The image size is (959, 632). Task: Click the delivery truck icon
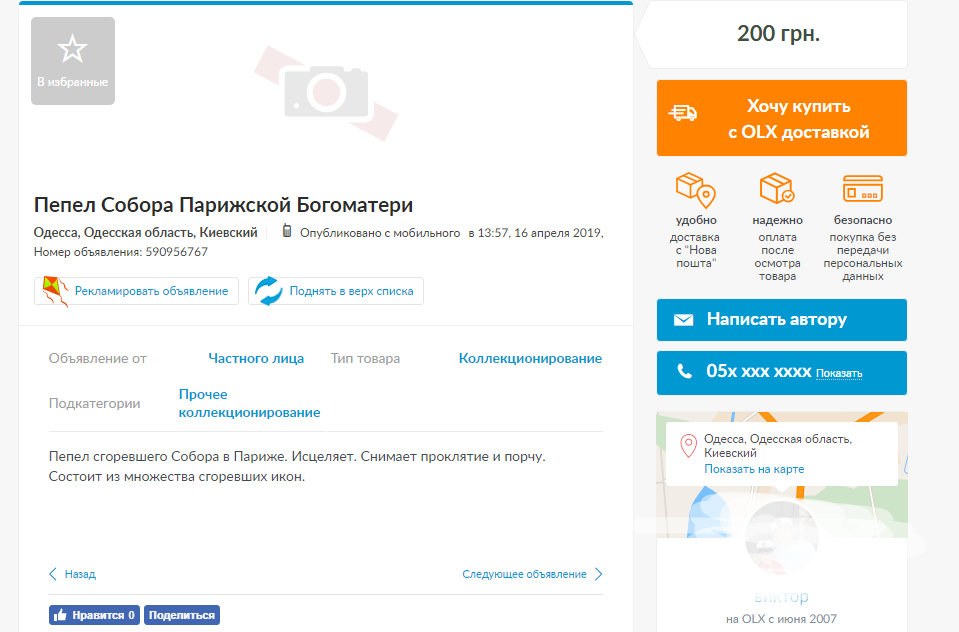pos(684,113)
